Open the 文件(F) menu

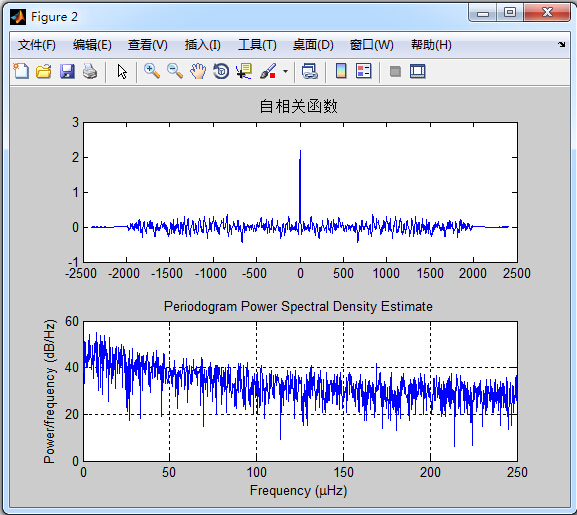(36, 45)
